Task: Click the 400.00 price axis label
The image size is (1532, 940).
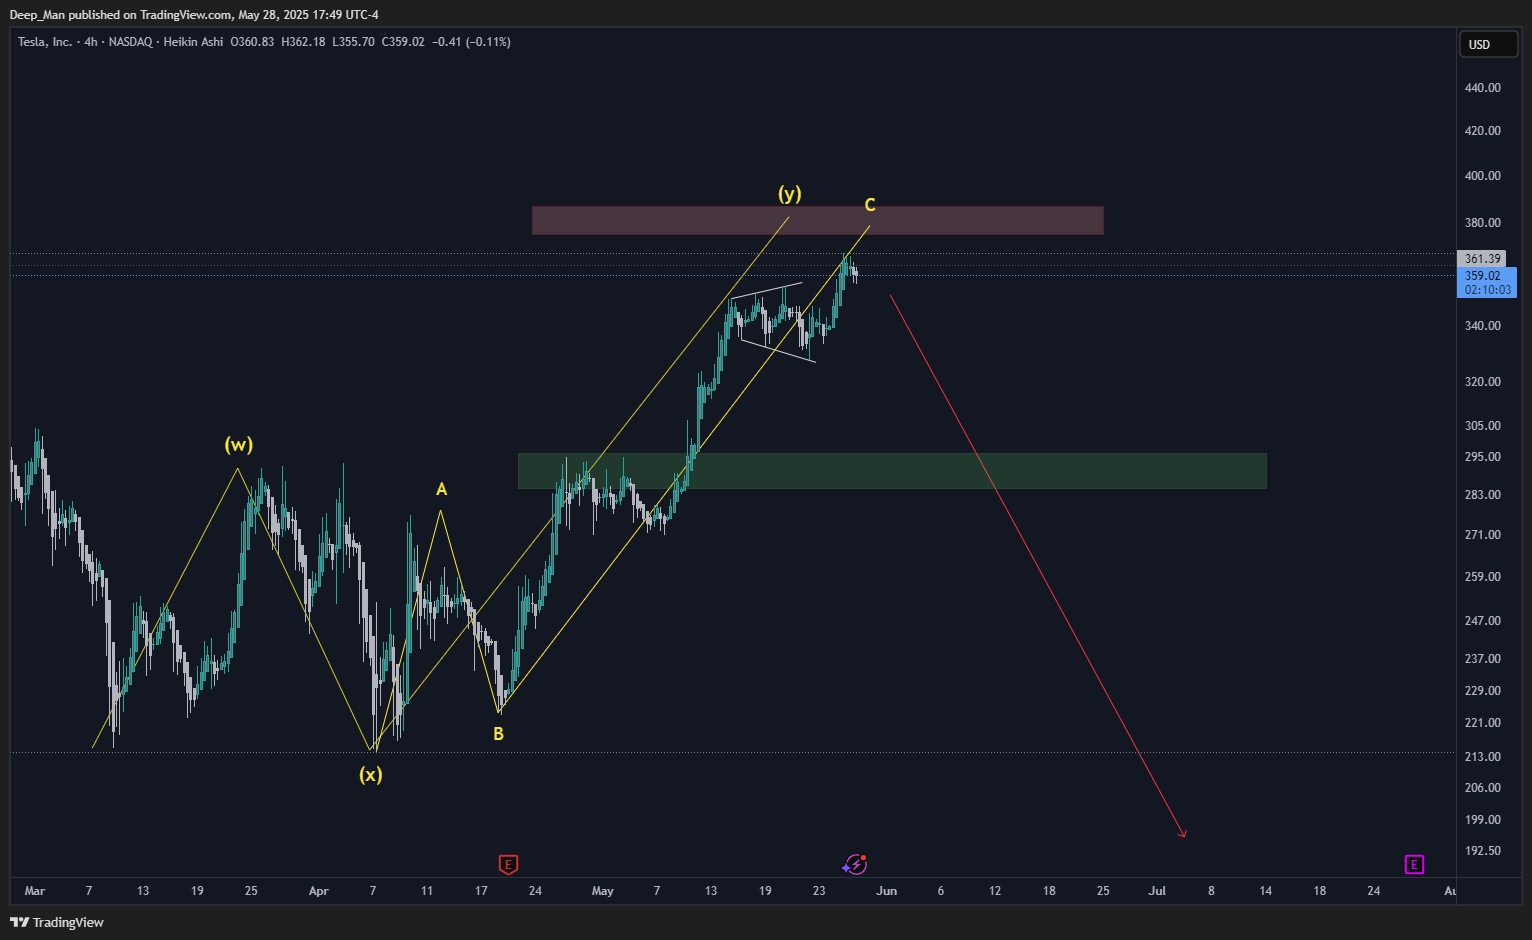Action: (1482, 176)
